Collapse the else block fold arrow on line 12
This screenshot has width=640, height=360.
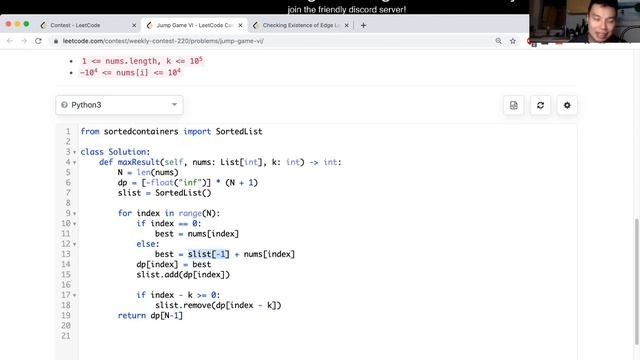[x=74, y=244]
